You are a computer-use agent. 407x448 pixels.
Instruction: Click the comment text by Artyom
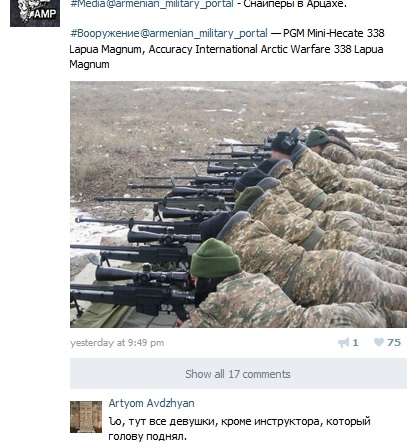(x=239, y=429)
